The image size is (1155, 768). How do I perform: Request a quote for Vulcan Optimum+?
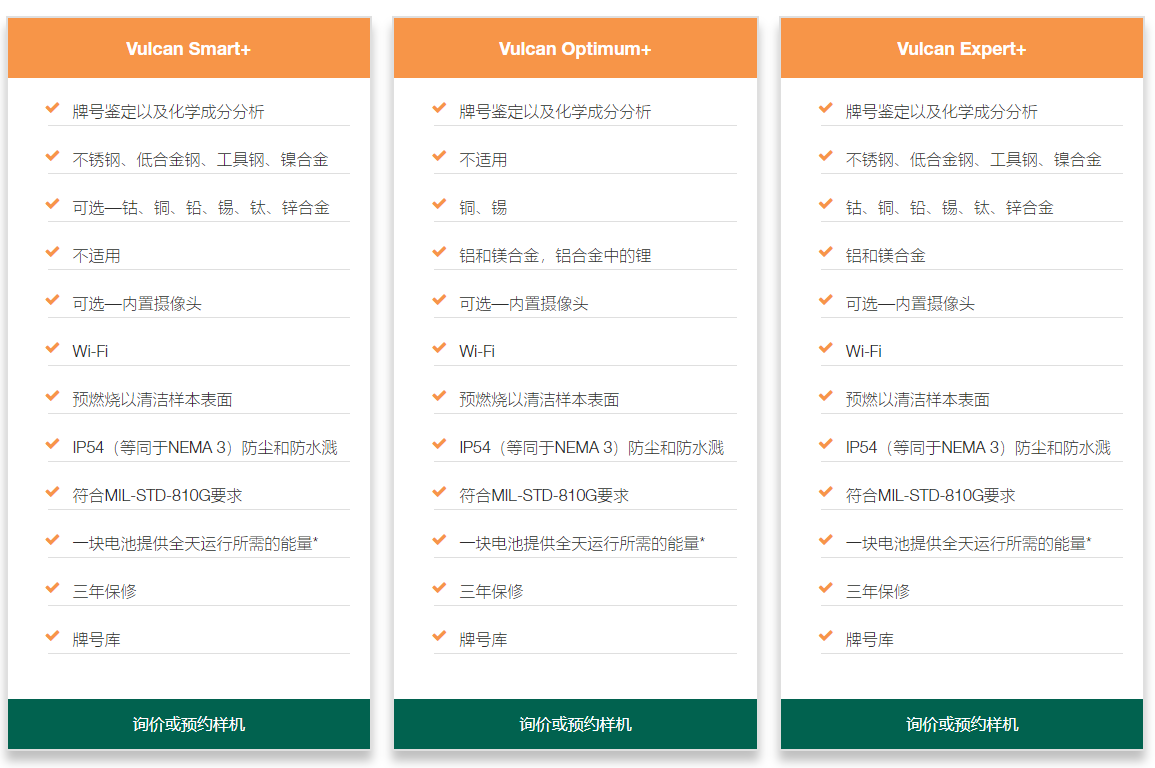tap(575, 724)
